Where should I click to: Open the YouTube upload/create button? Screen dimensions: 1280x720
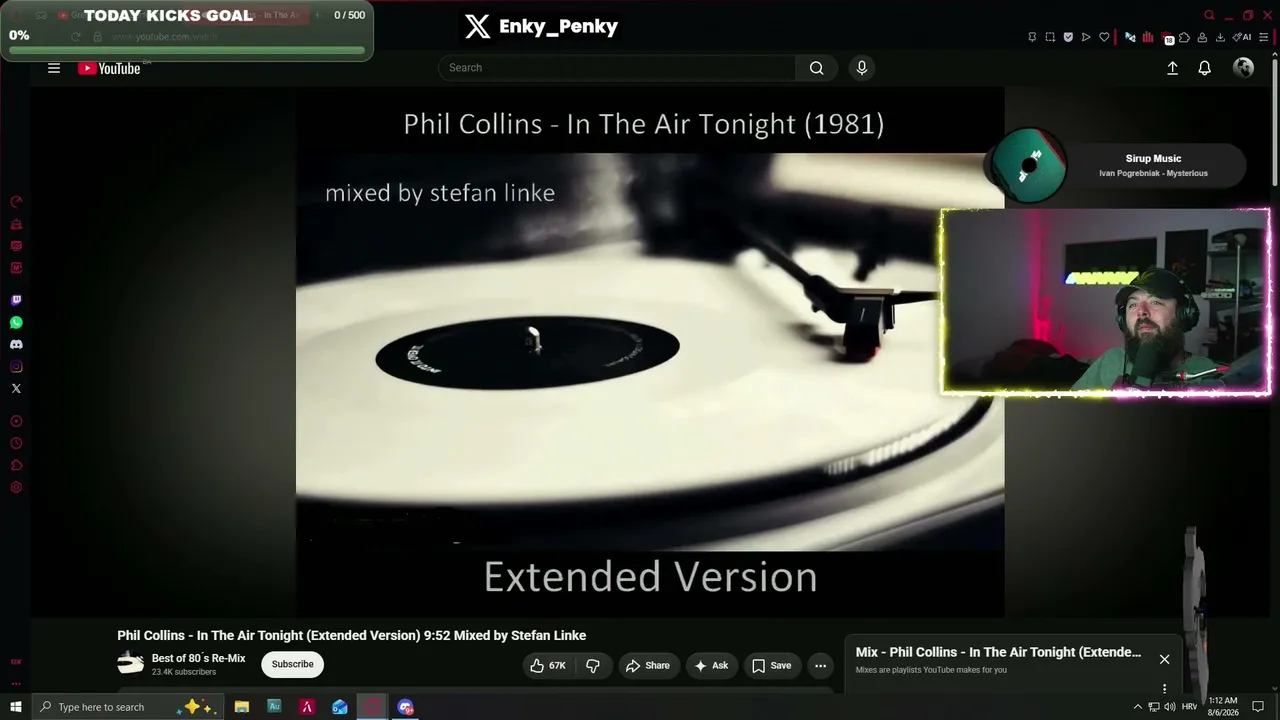click(1172, 68)
